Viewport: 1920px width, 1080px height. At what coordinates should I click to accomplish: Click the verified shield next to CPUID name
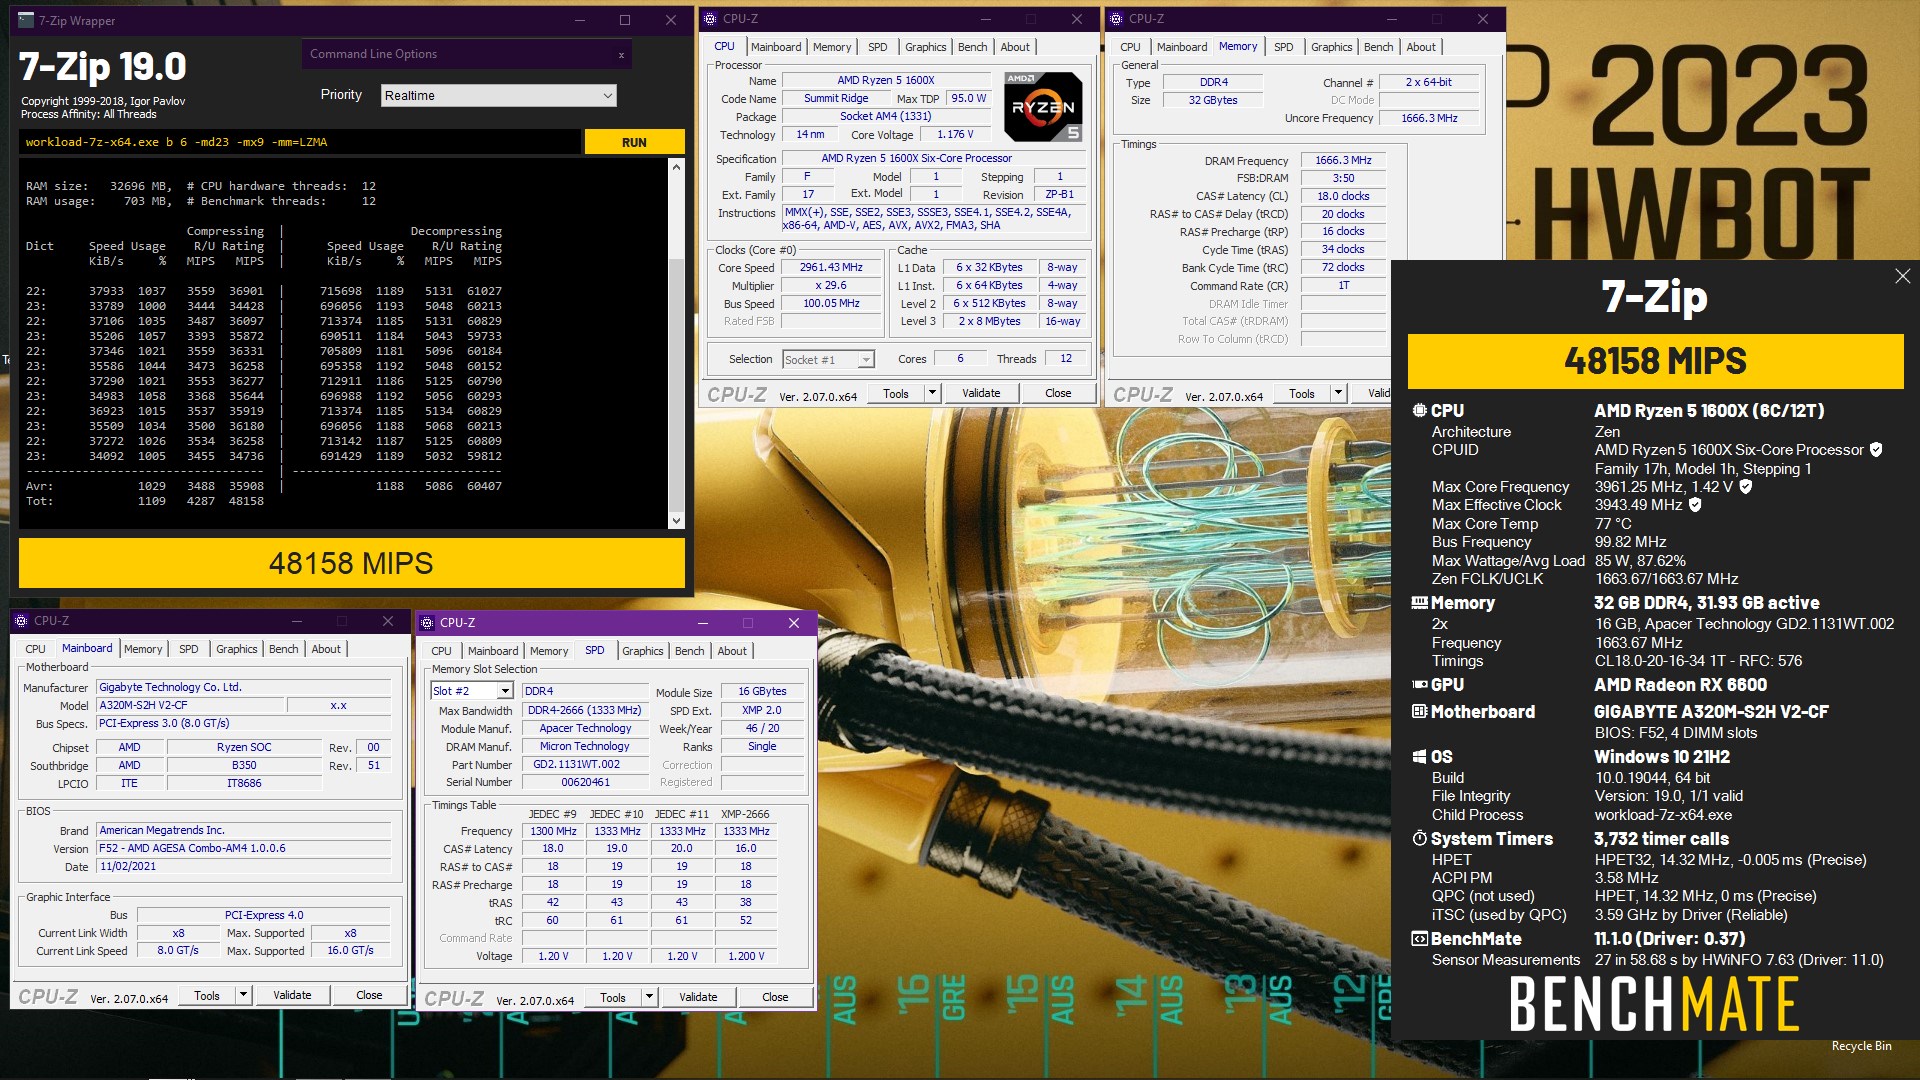click(x=1876, y=450)
